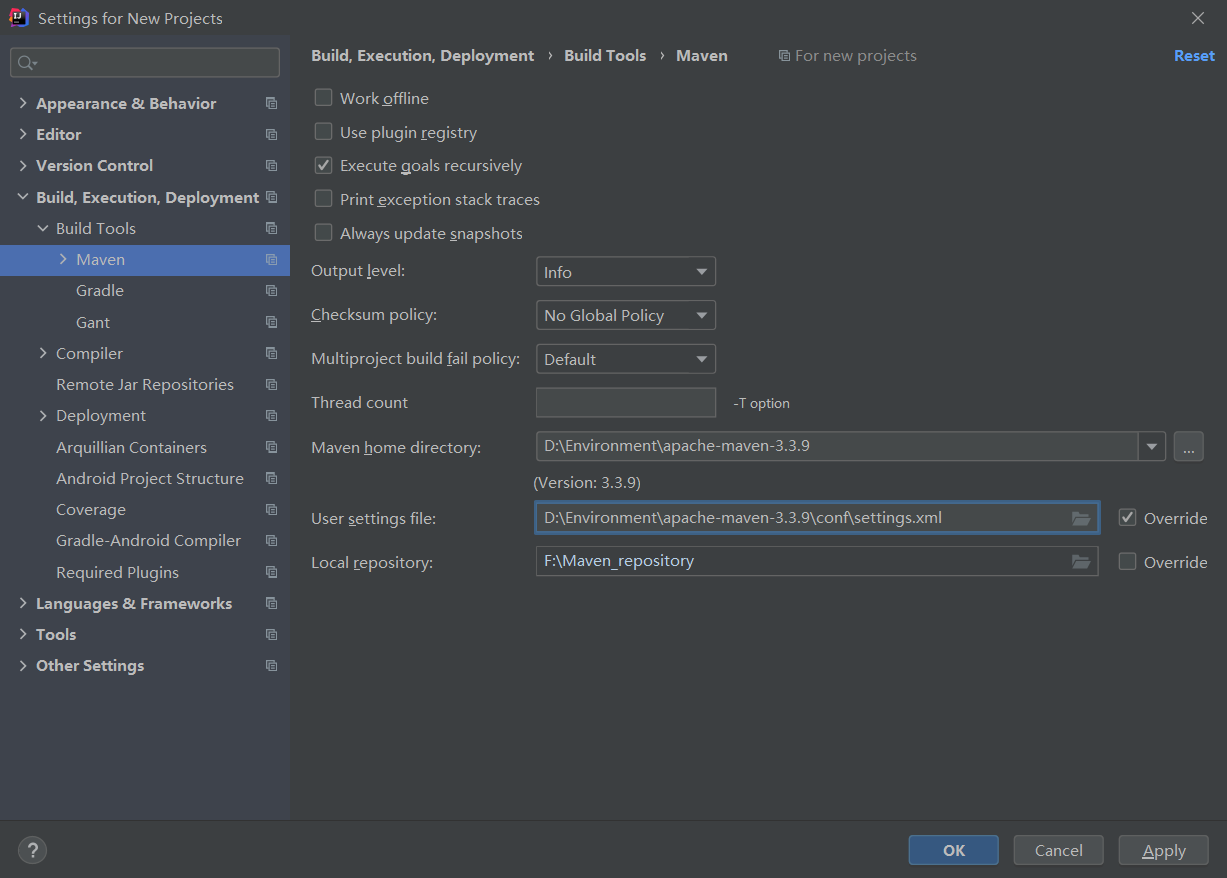The width and height of the screenshot is (1227, 878).
Task: Click folder browse icon in User settings file
Action: coord(1081,518)
